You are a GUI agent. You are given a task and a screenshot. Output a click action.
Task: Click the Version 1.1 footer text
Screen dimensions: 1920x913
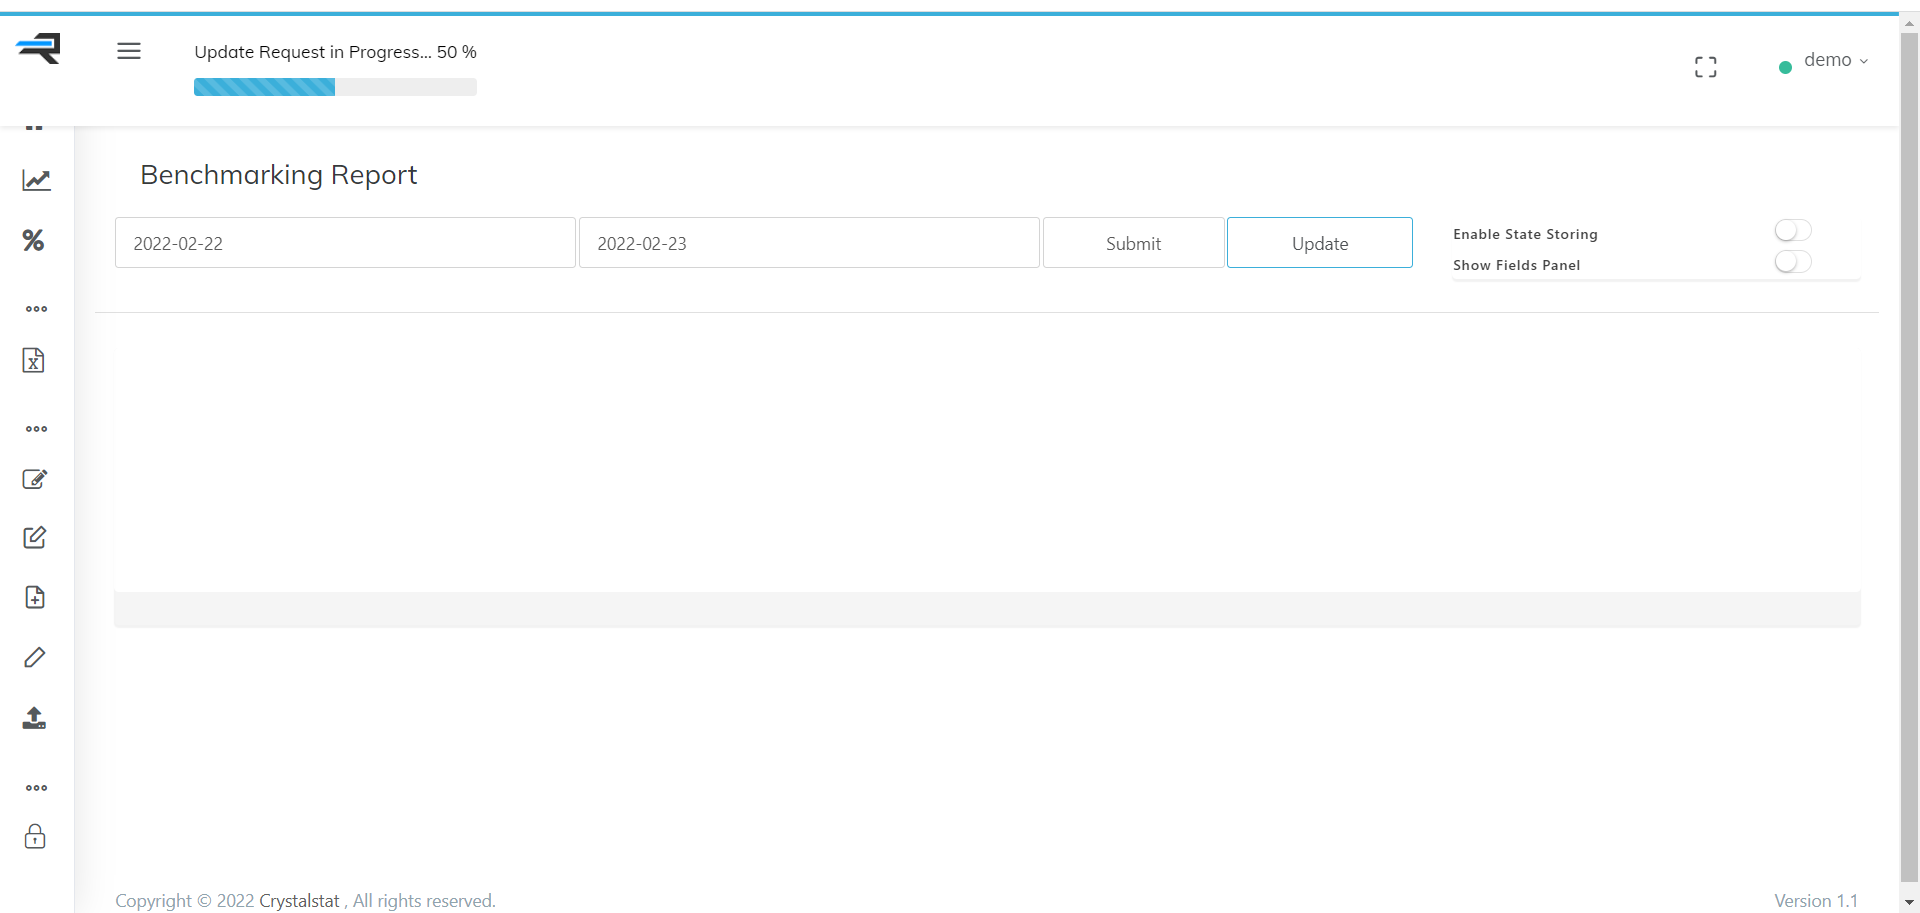pos(1816,901)
